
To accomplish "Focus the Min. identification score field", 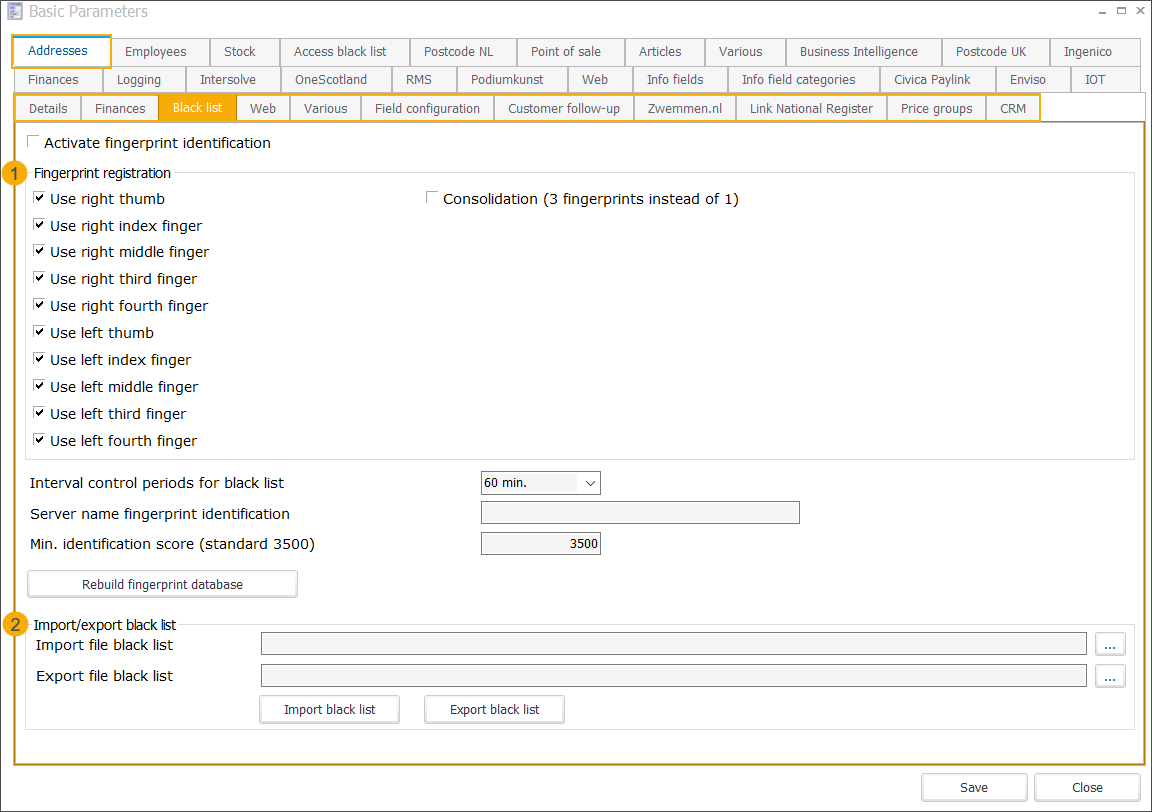I will [x=540, y=544].
